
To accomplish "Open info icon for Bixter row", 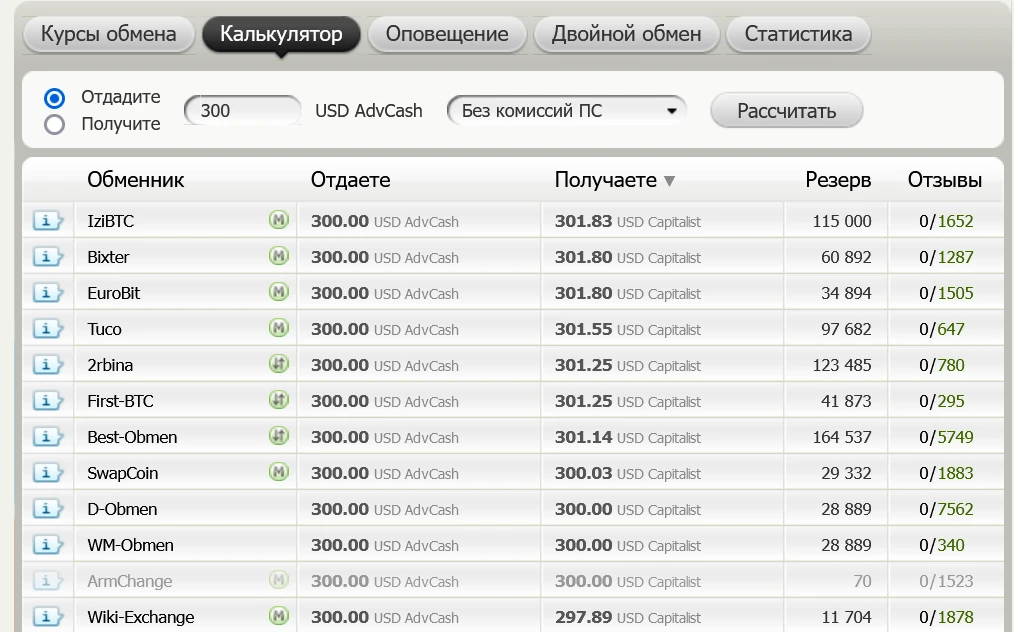I will (47, 257).
